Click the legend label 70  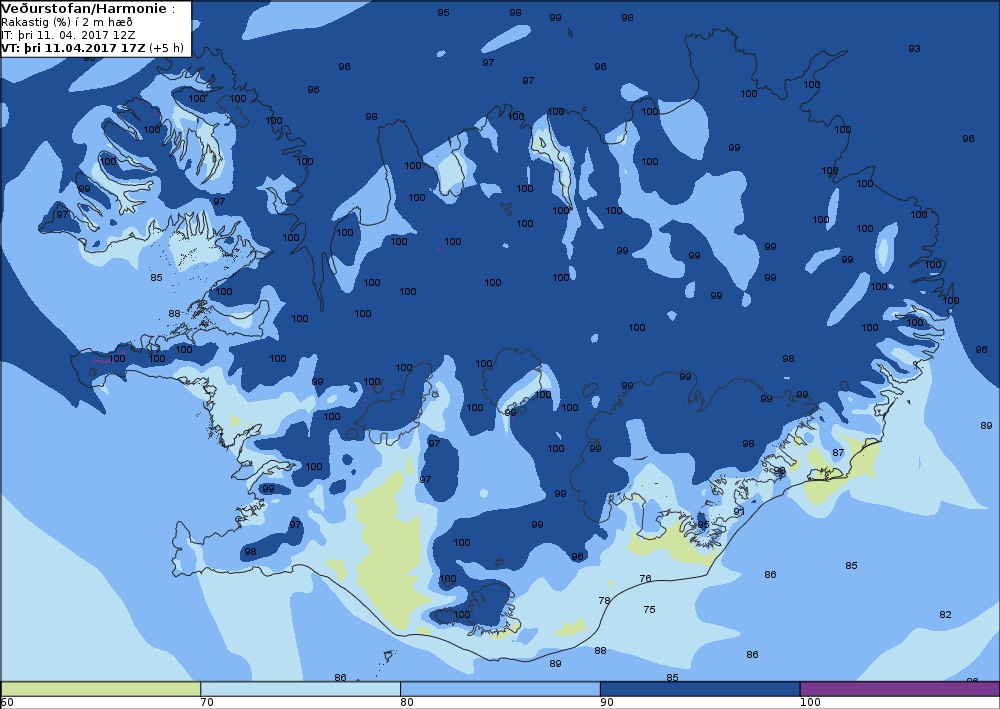207,703
